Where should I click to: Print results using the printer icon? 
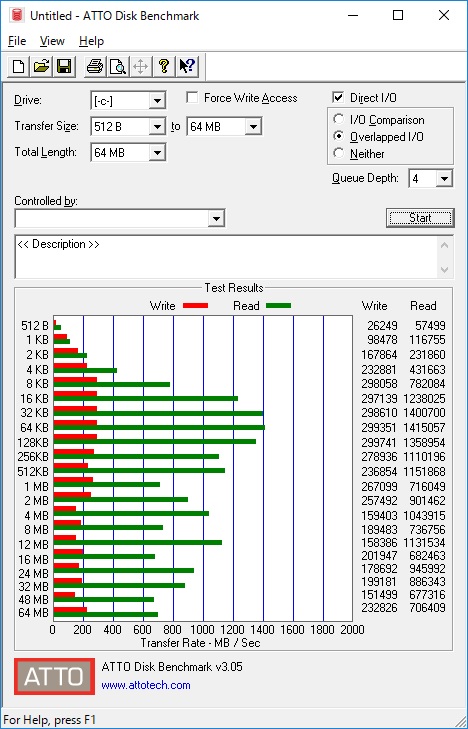[95, 66]
